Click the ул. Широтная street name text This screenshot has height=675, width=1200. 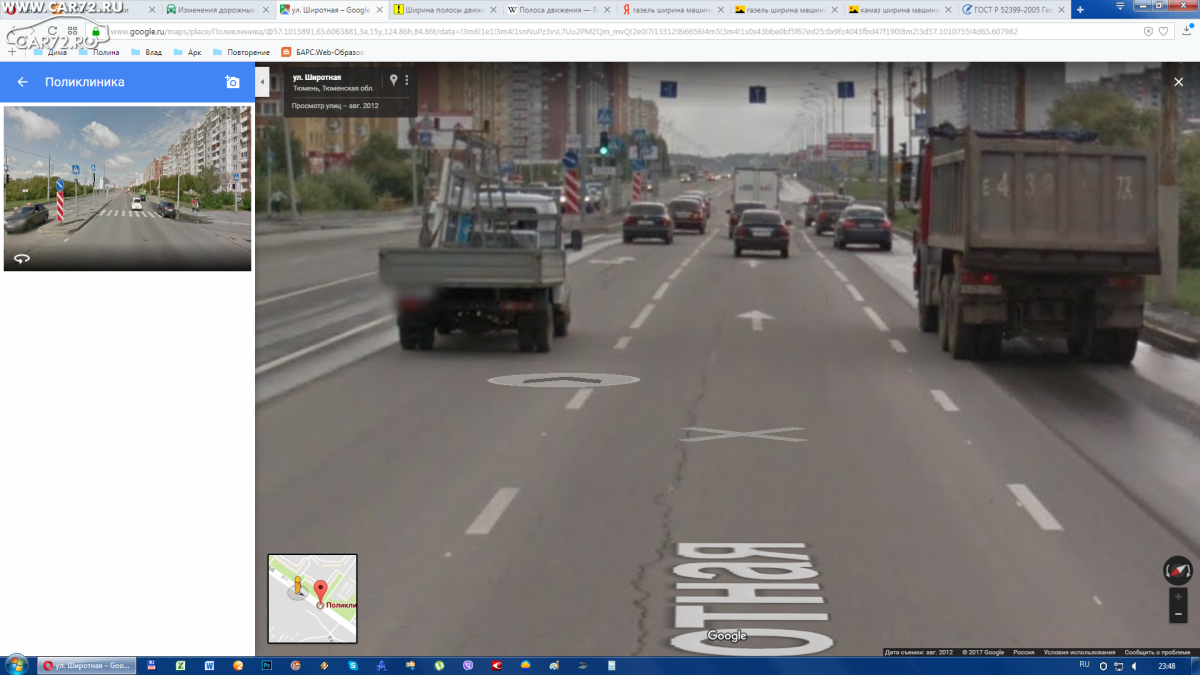[316, 77]
